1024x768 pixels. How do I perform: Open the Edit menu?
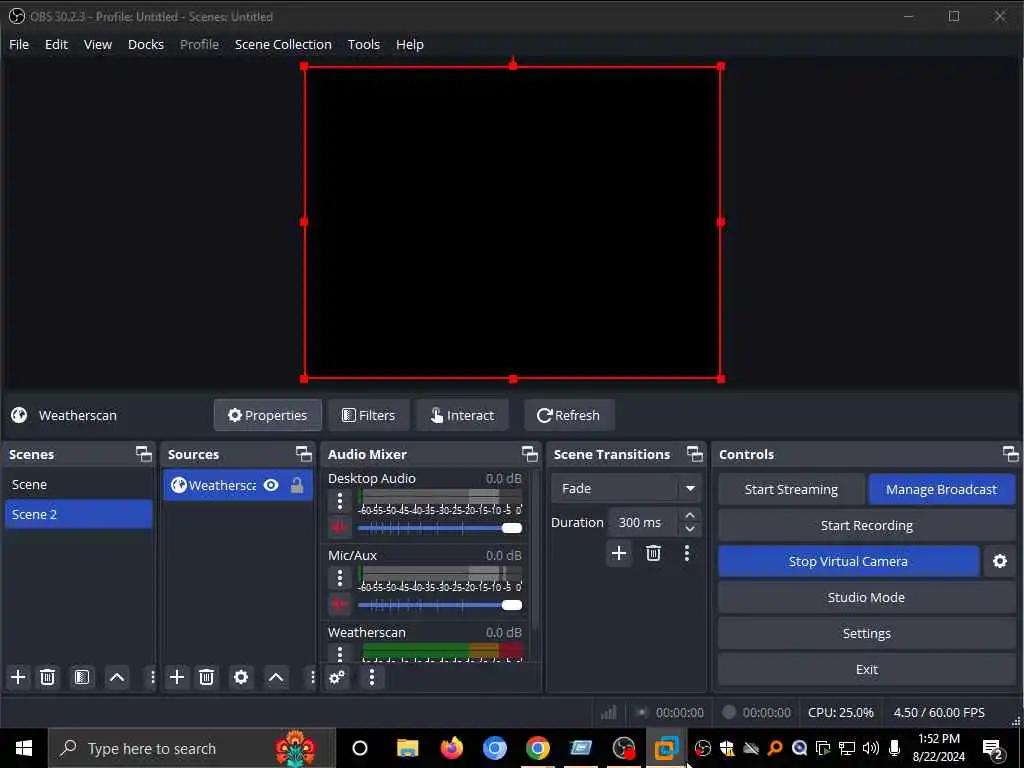(56, 44)
